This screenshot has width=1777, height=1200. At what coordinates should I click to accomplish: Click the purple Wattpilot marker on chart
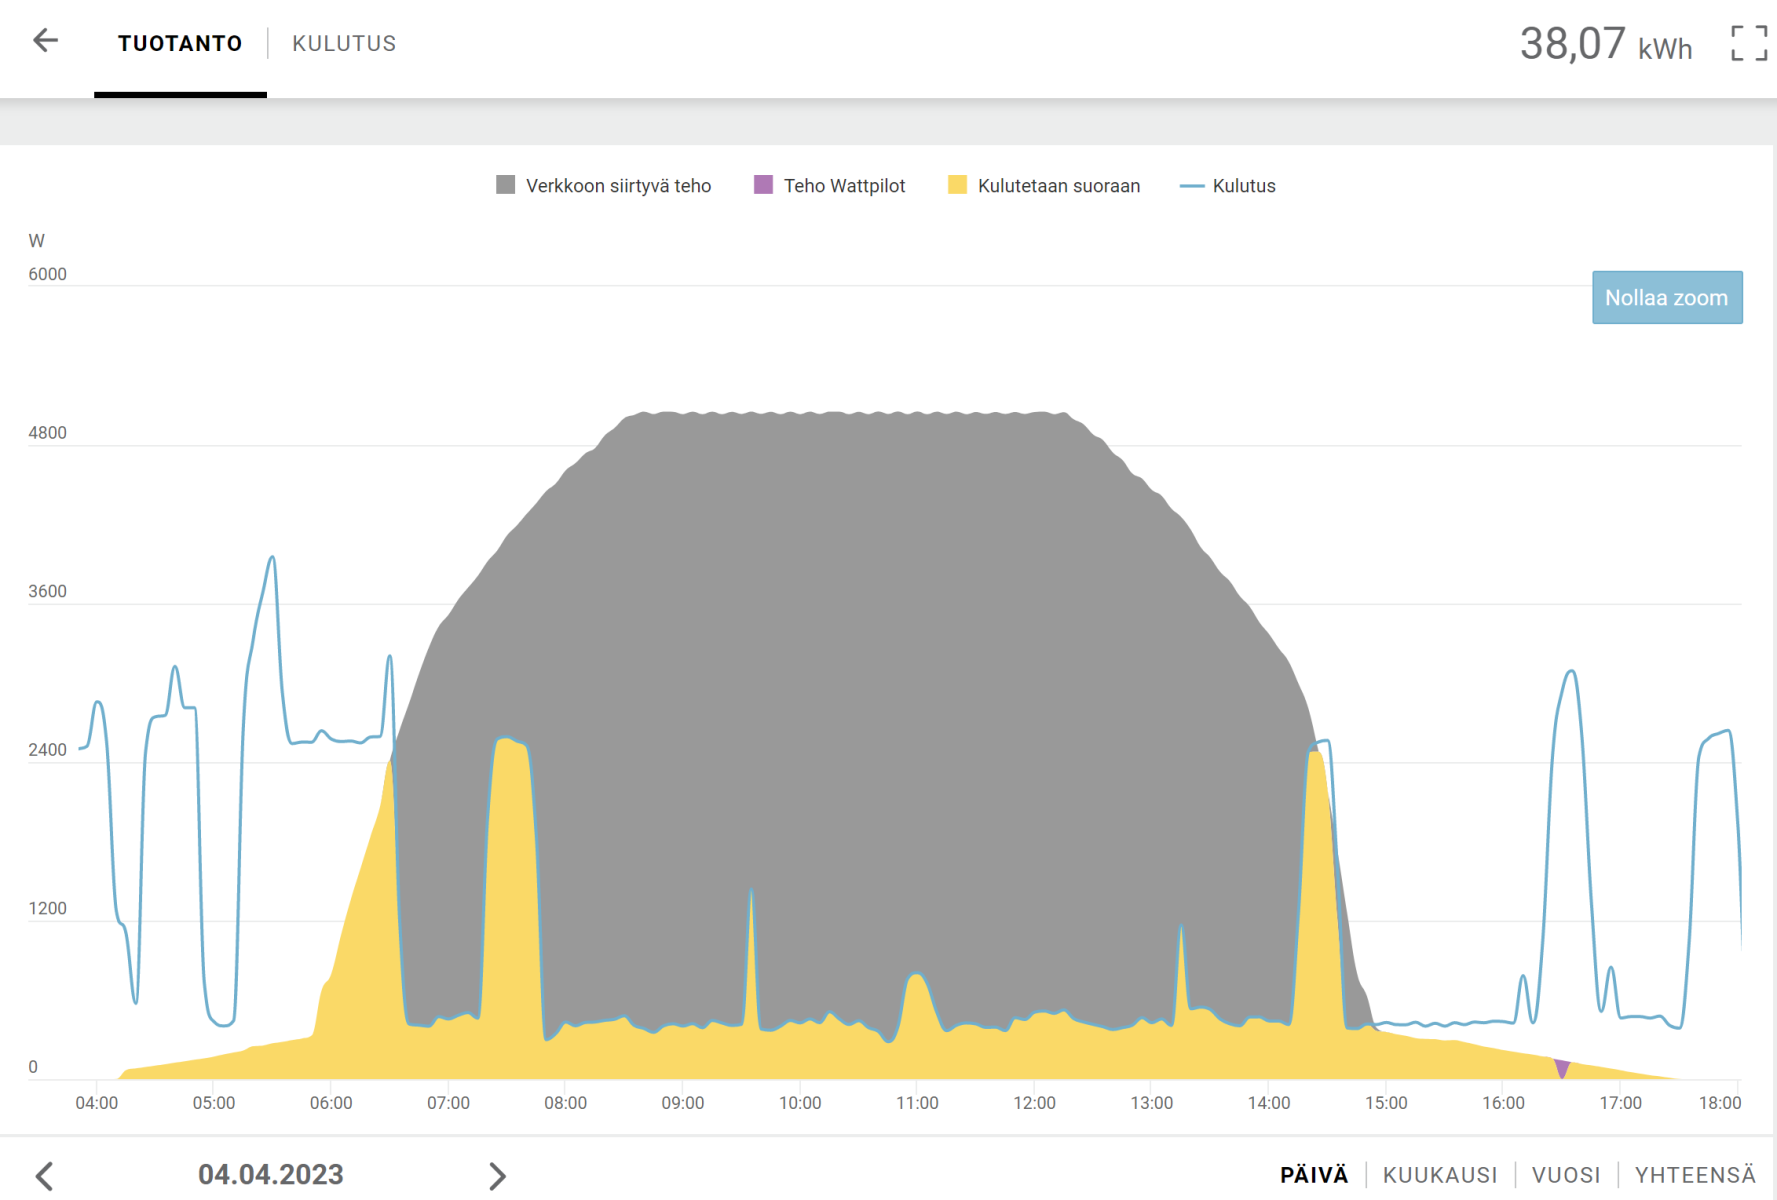coord(1562,1068)
